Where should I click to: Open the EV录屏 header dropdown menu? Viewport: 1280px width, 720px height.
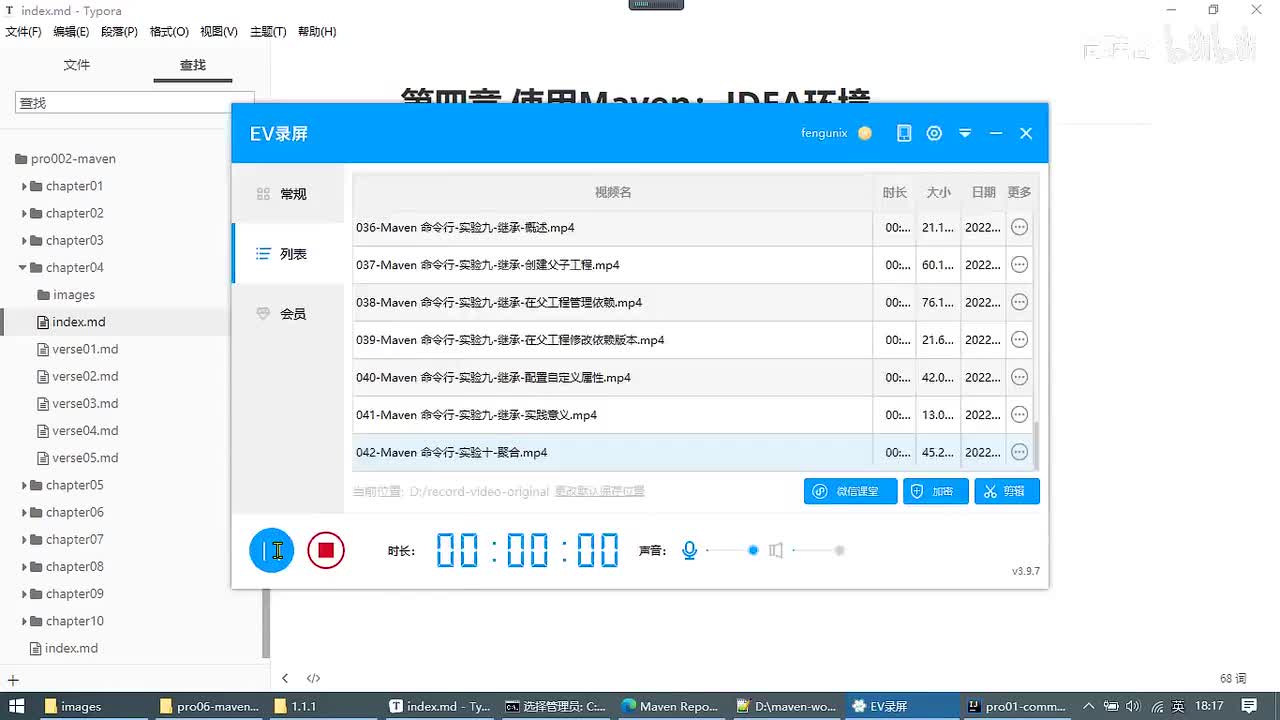pos(965,133)
